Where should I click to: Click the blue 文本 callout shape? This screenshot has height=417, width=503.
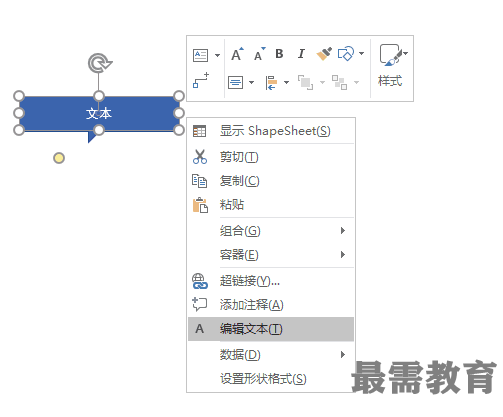[x=99, y=114]
